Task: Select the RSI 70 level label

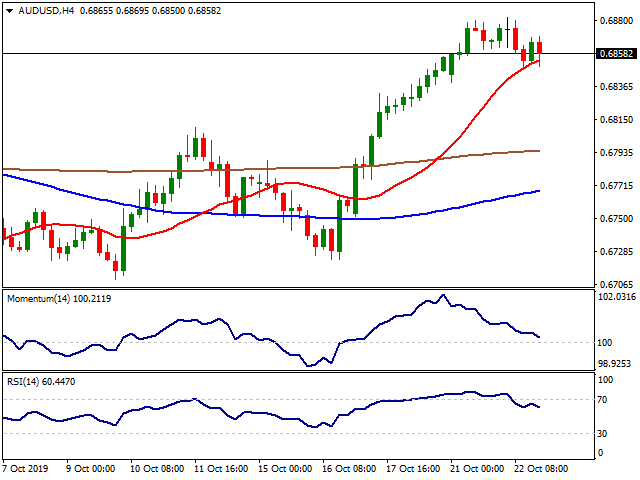Action: coord(602,400)
